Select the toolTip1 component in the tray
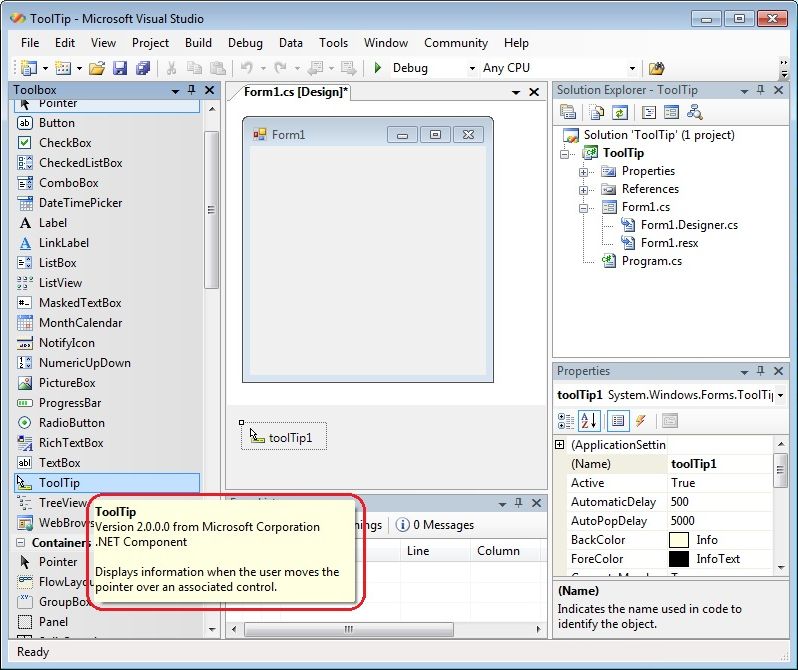This screenshot has height=670, width=798. pos(283,437)
